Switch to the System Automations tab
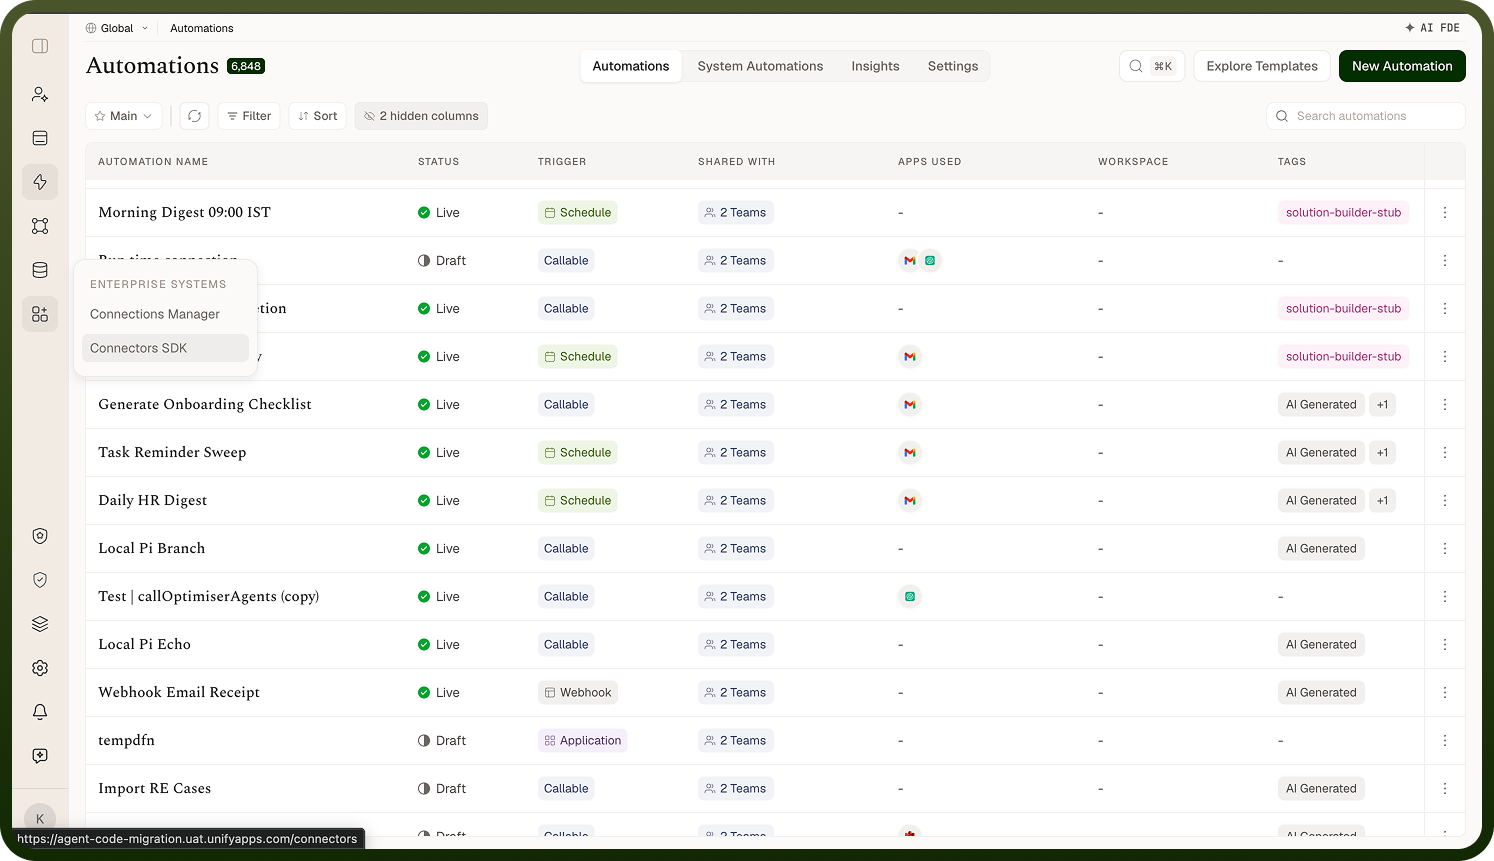 pos(760,66)
